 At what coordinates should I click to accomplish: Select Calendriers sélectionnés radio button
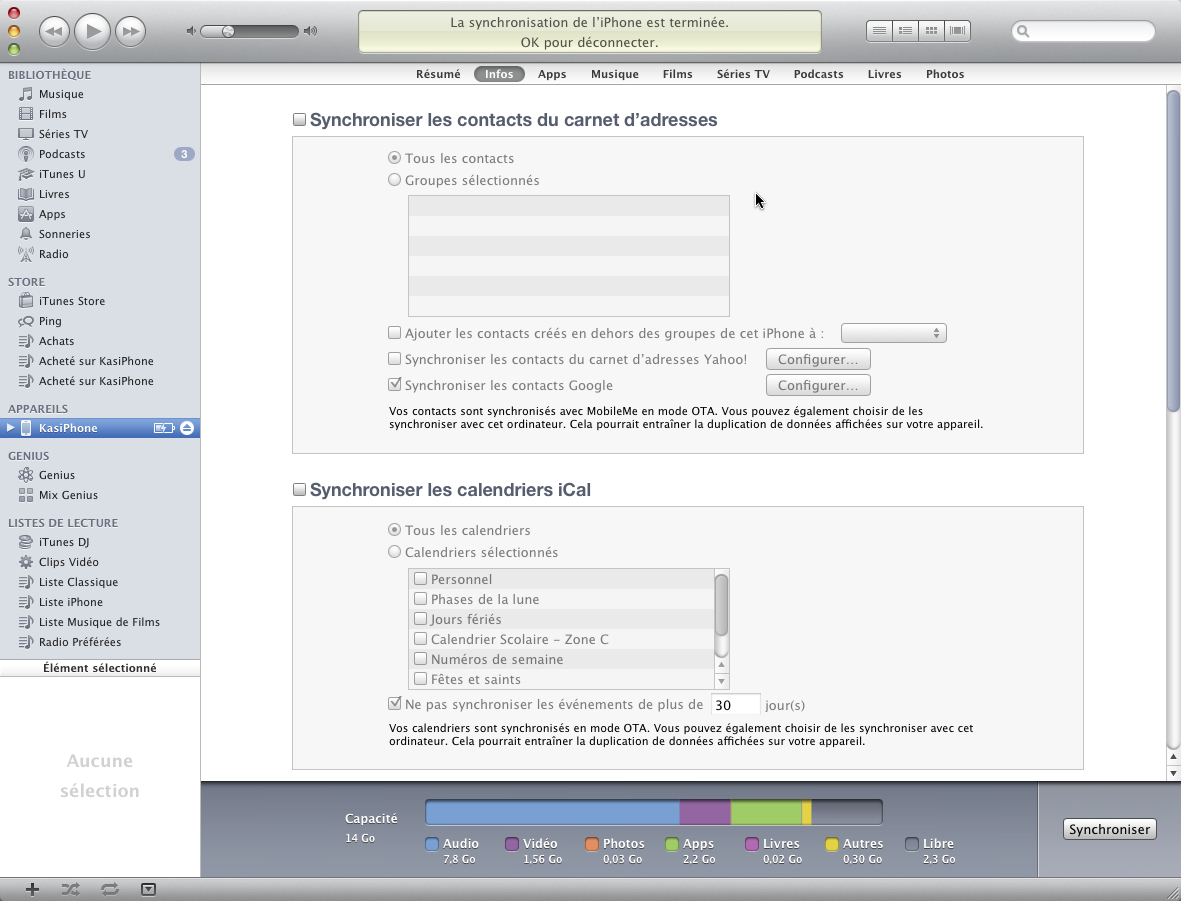394,552
